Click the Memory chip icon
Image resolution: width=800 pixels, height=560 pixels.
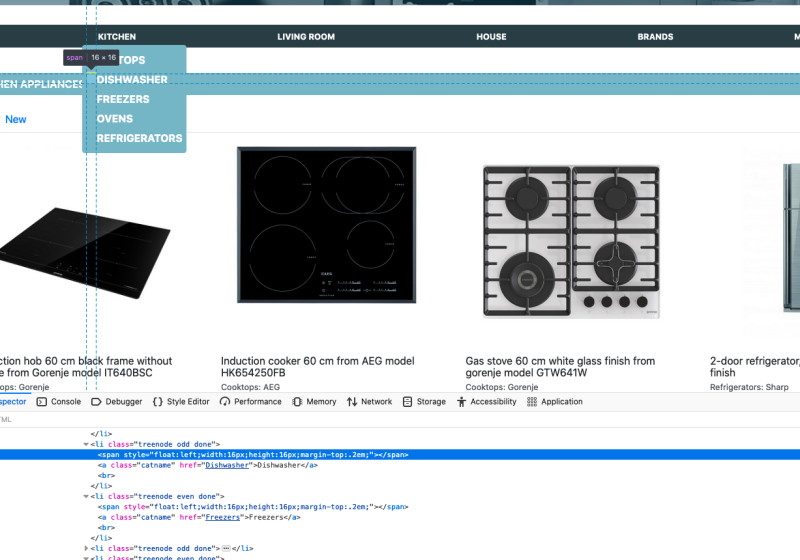297,402
